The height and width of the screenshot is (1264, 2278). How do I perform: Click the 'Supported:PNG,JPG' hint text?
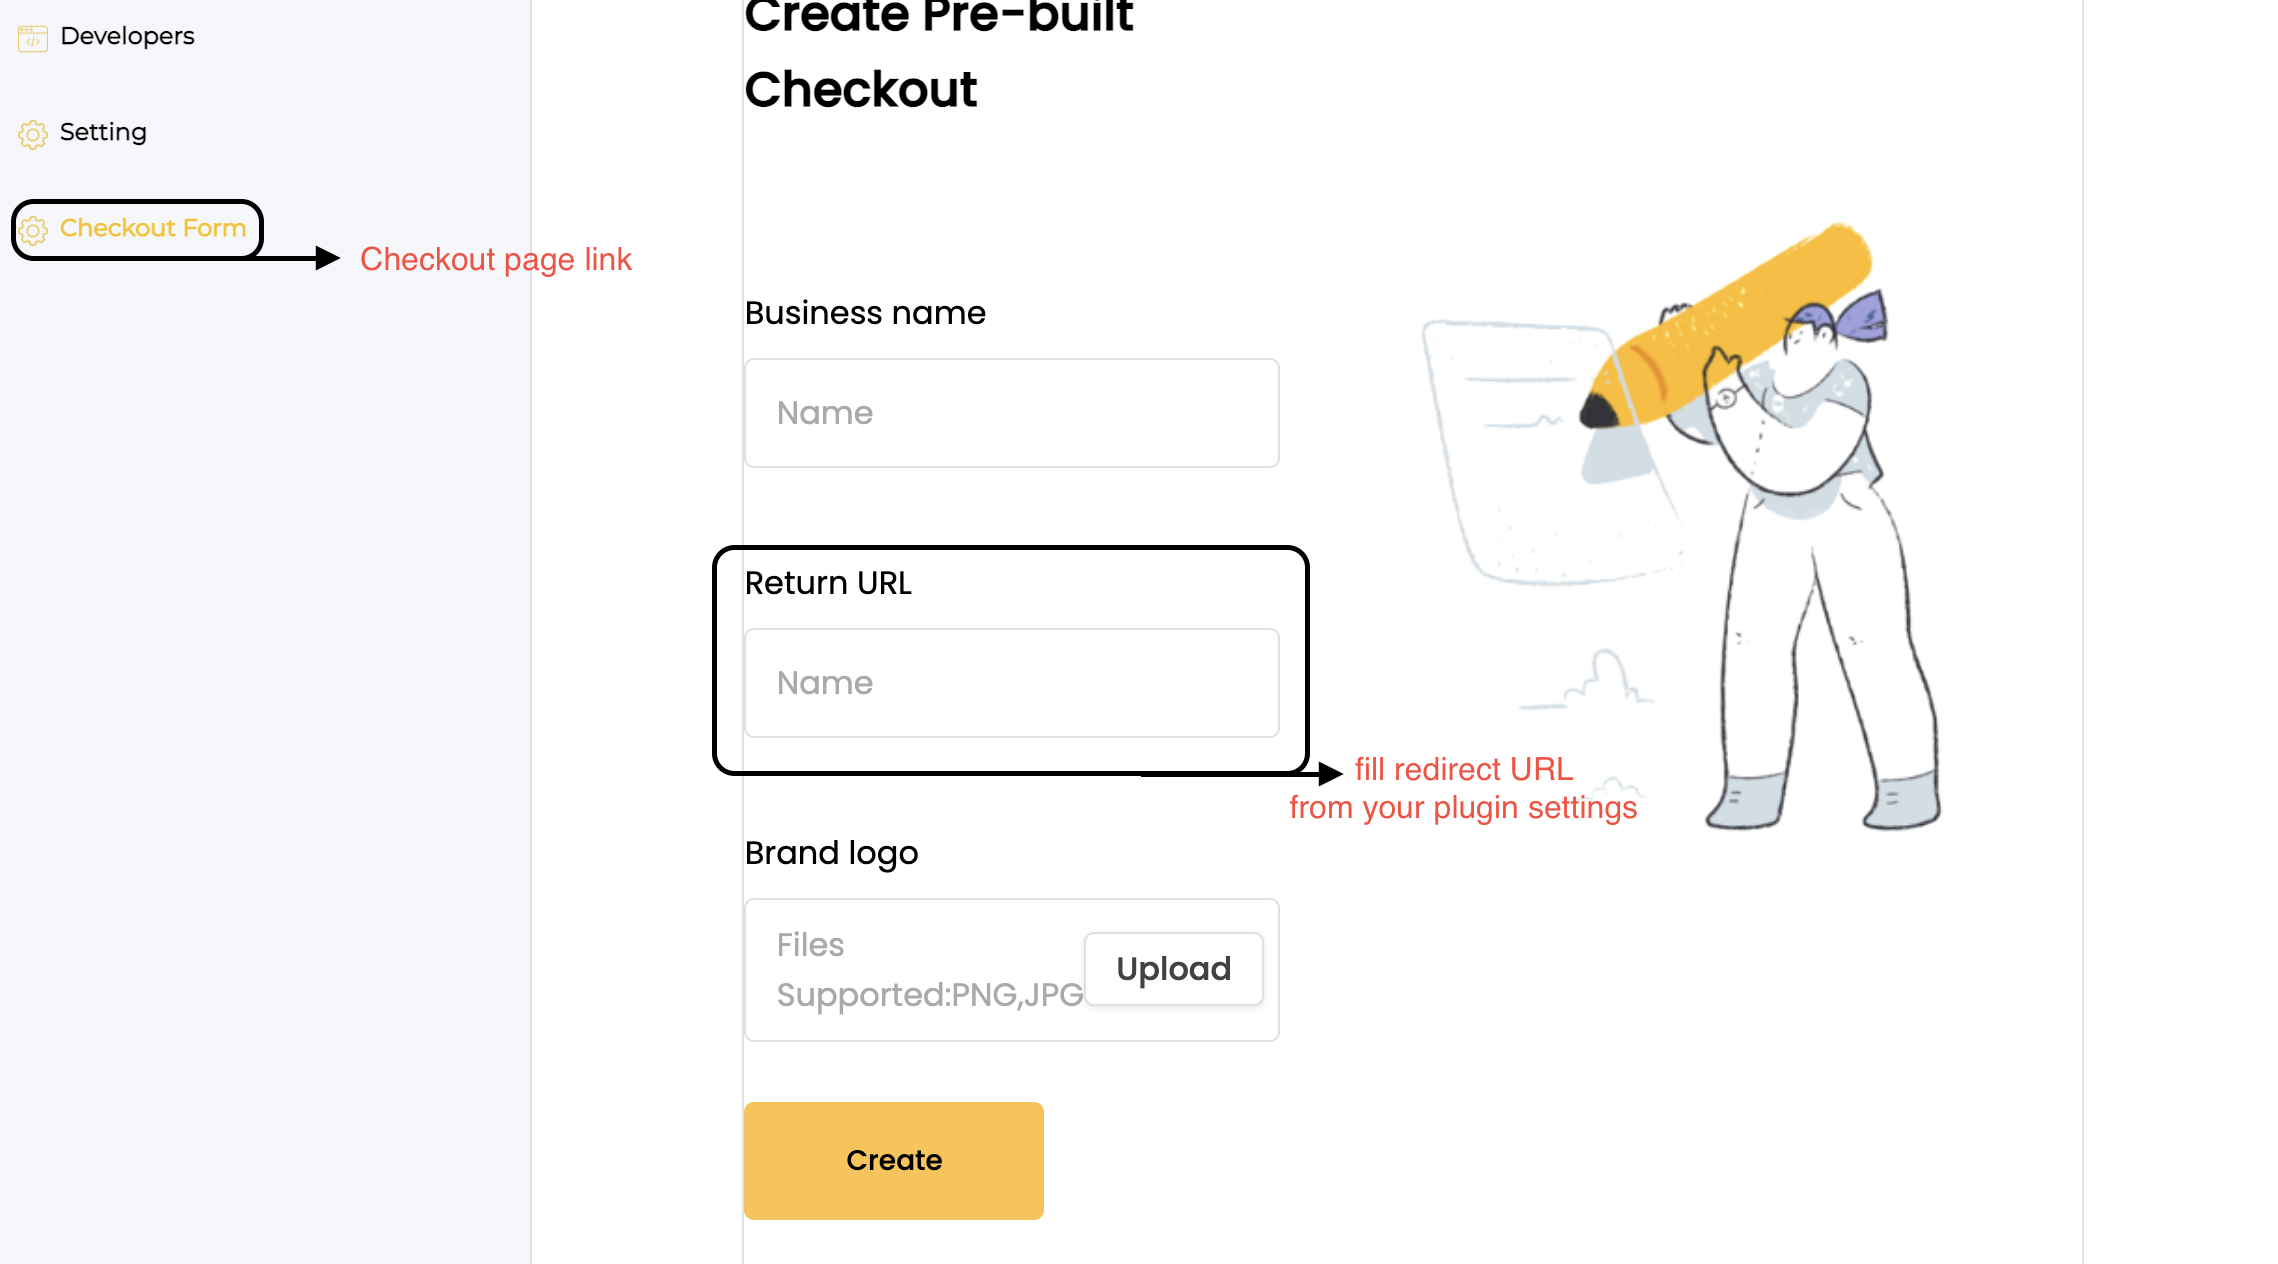[x=930, y=995]
